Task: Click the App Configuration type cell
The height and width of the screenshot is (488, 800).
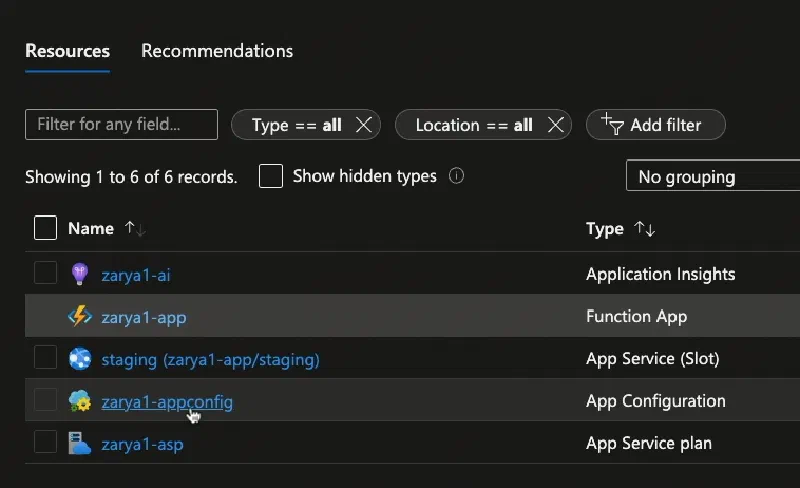Action: tap(656, 401)
